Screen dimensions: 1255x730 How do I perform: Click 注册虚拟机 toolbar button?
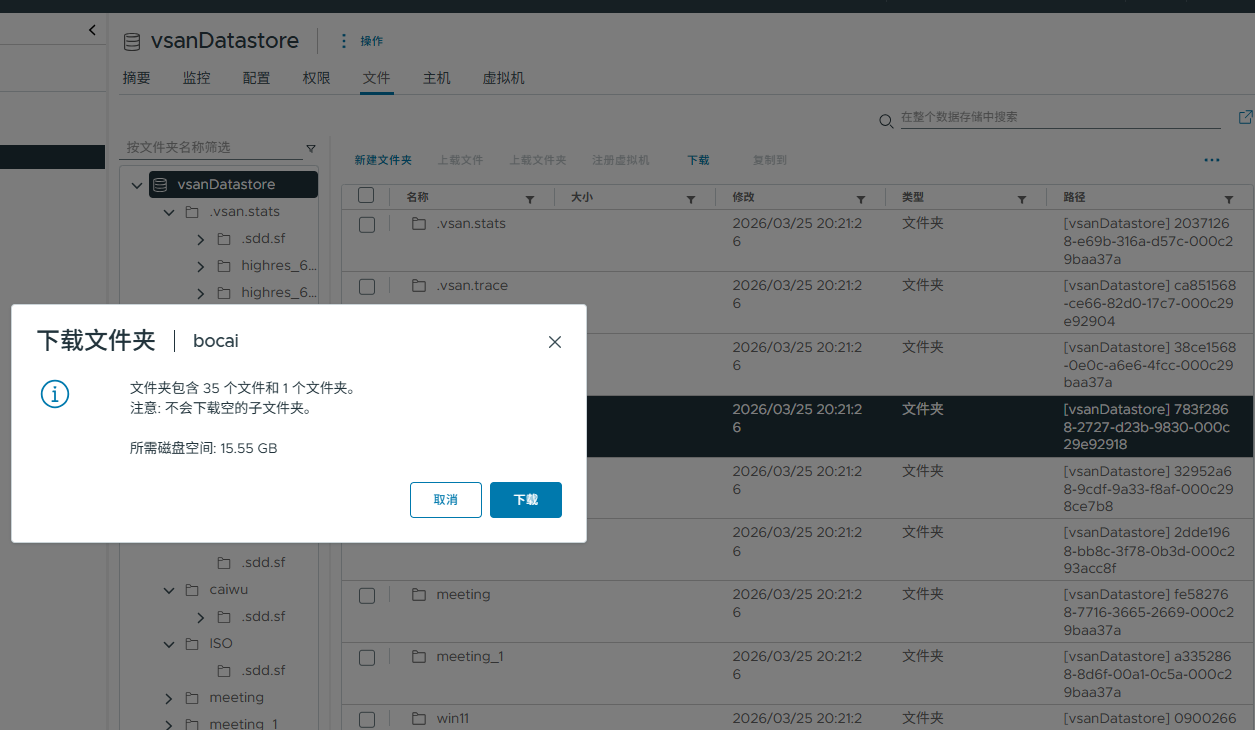click(621, 160)
